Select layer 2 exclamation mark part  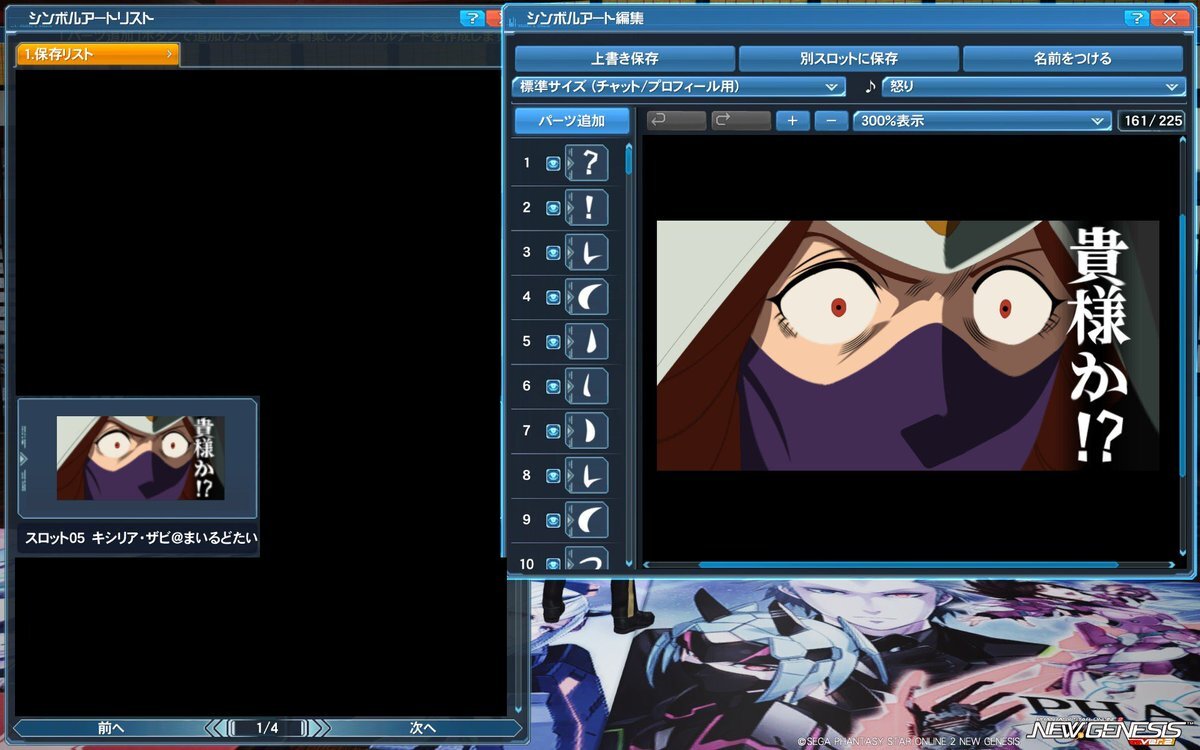tap(588, 208)
